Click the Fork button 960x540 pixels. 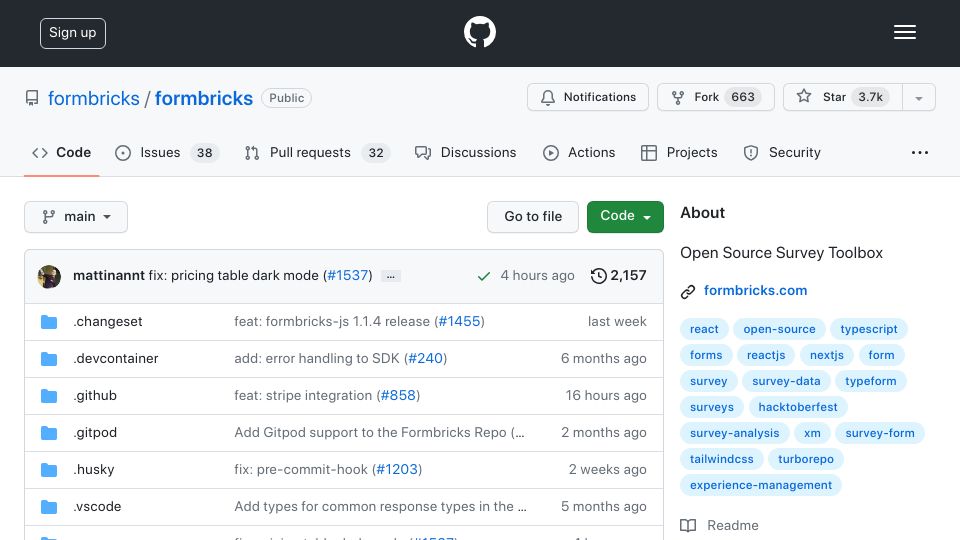[x=716, y=97]
